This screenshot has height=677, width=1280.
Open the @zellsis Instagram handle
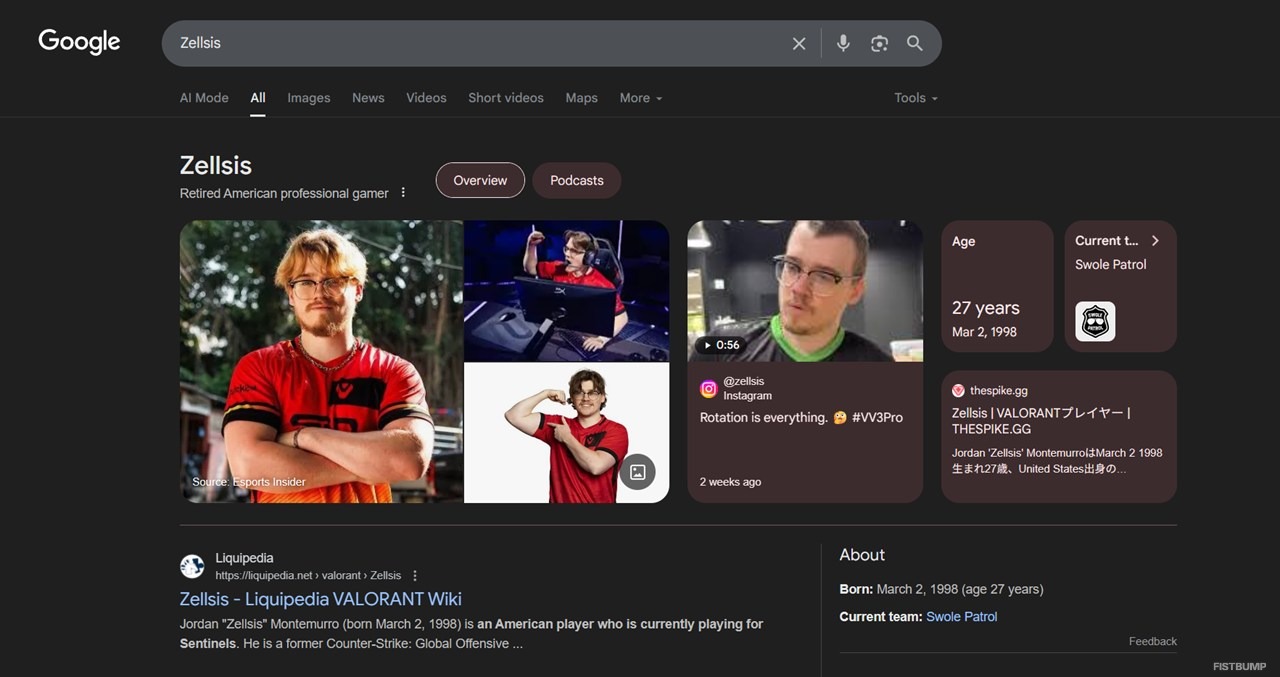[x=744, y=381]
